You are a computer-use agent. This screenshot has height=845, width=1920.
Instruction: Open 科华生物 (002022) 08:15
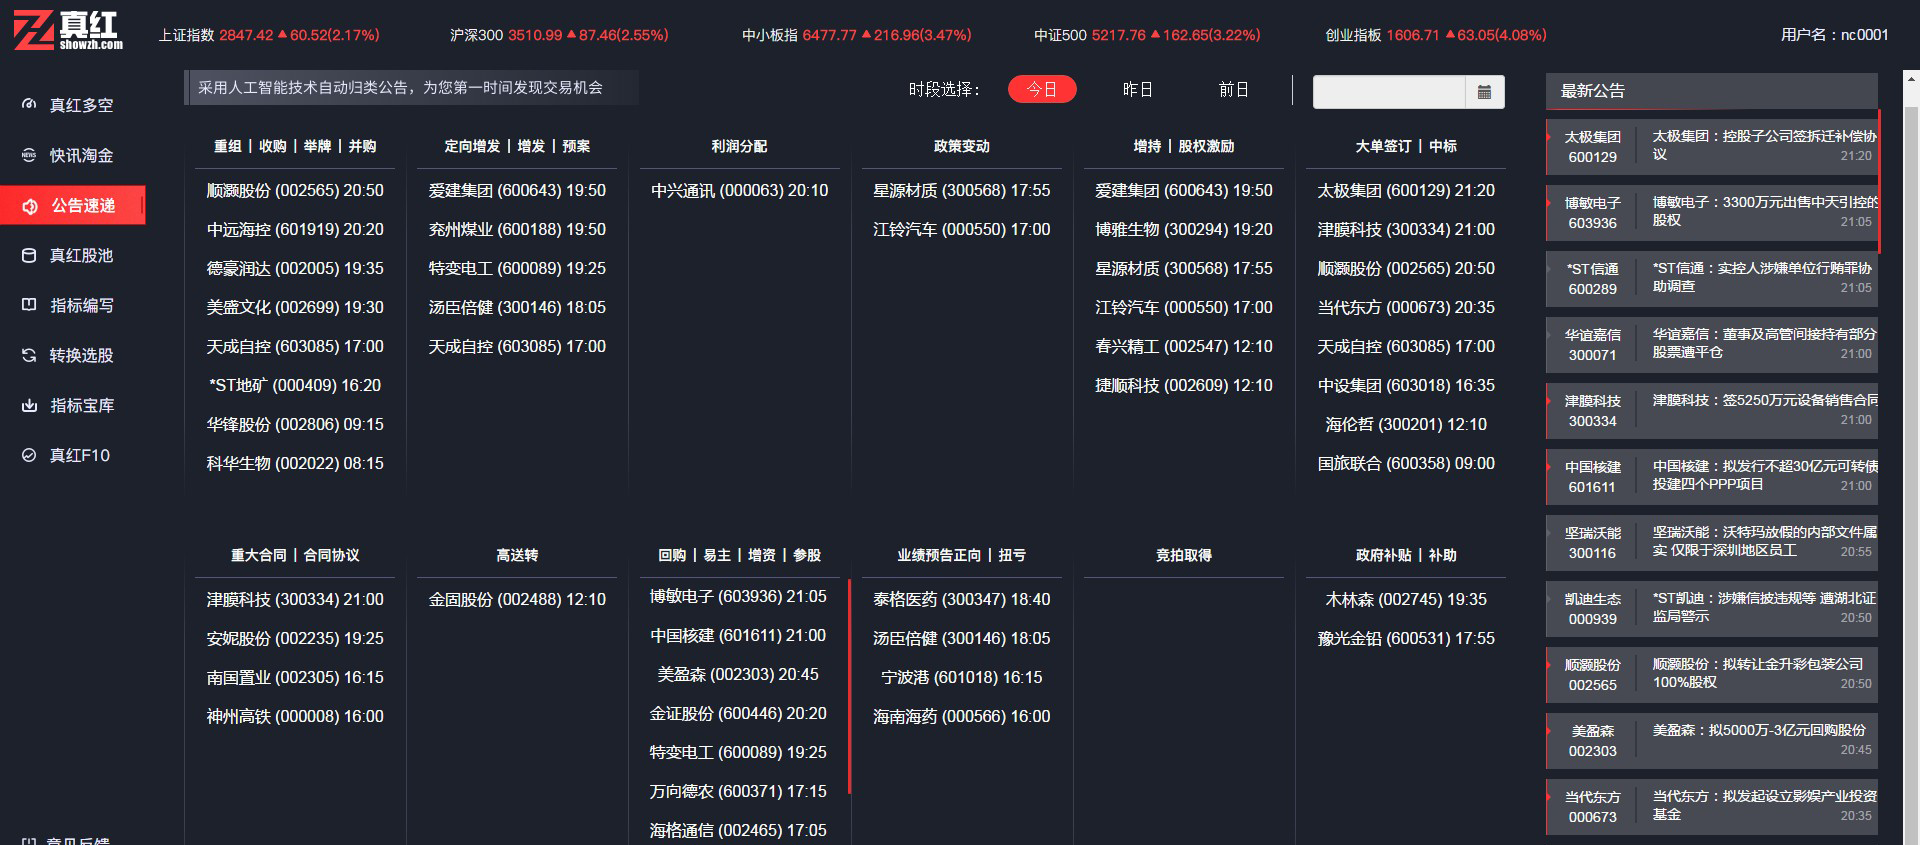point(295,463)
